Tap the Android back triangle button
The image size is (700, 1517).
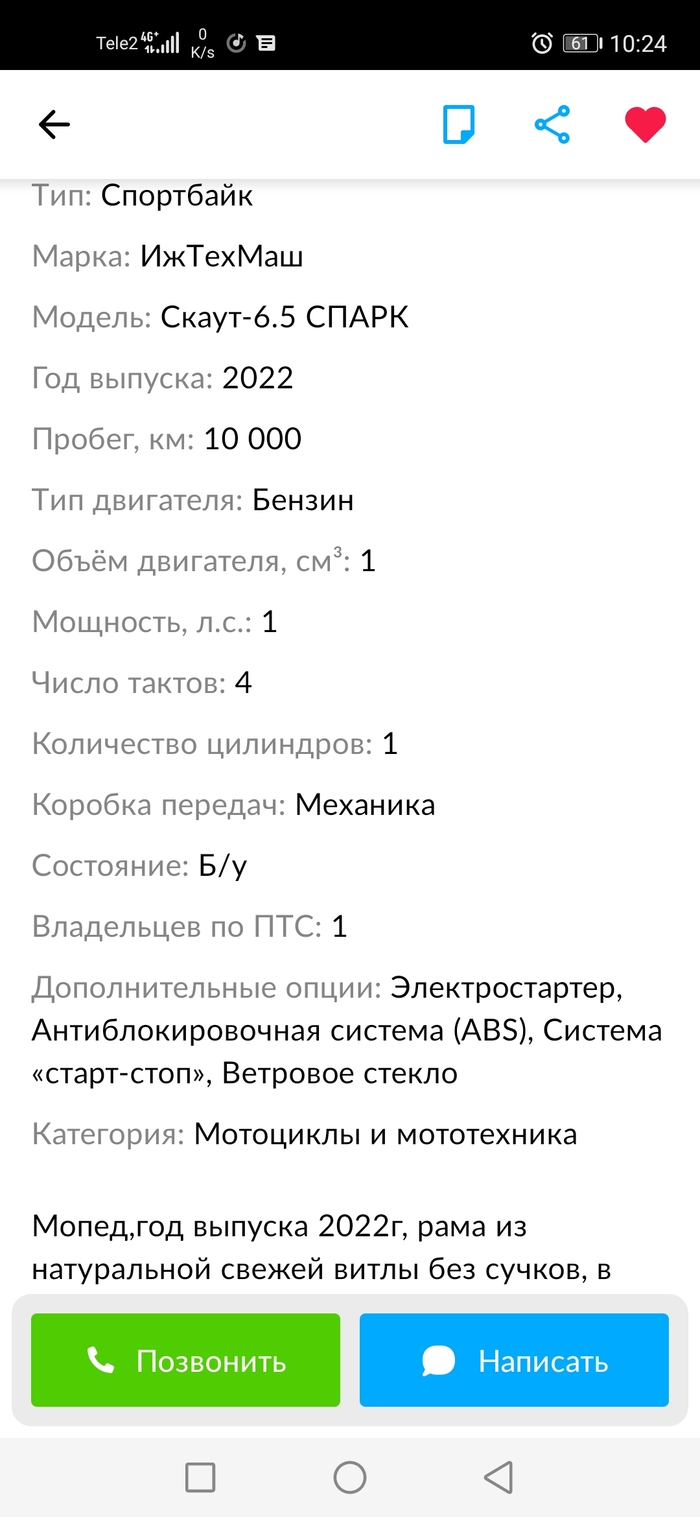pyautogui.click(x=498, y=1477)
